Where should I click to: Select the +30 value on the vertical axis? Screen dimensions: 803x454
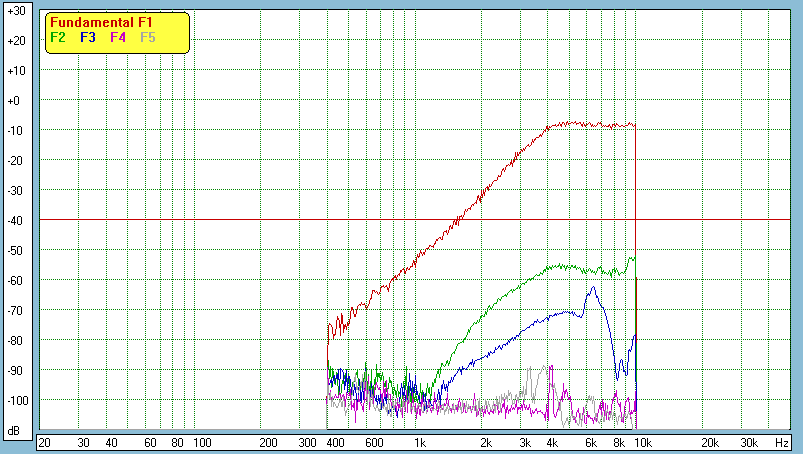tap(15, 11)
